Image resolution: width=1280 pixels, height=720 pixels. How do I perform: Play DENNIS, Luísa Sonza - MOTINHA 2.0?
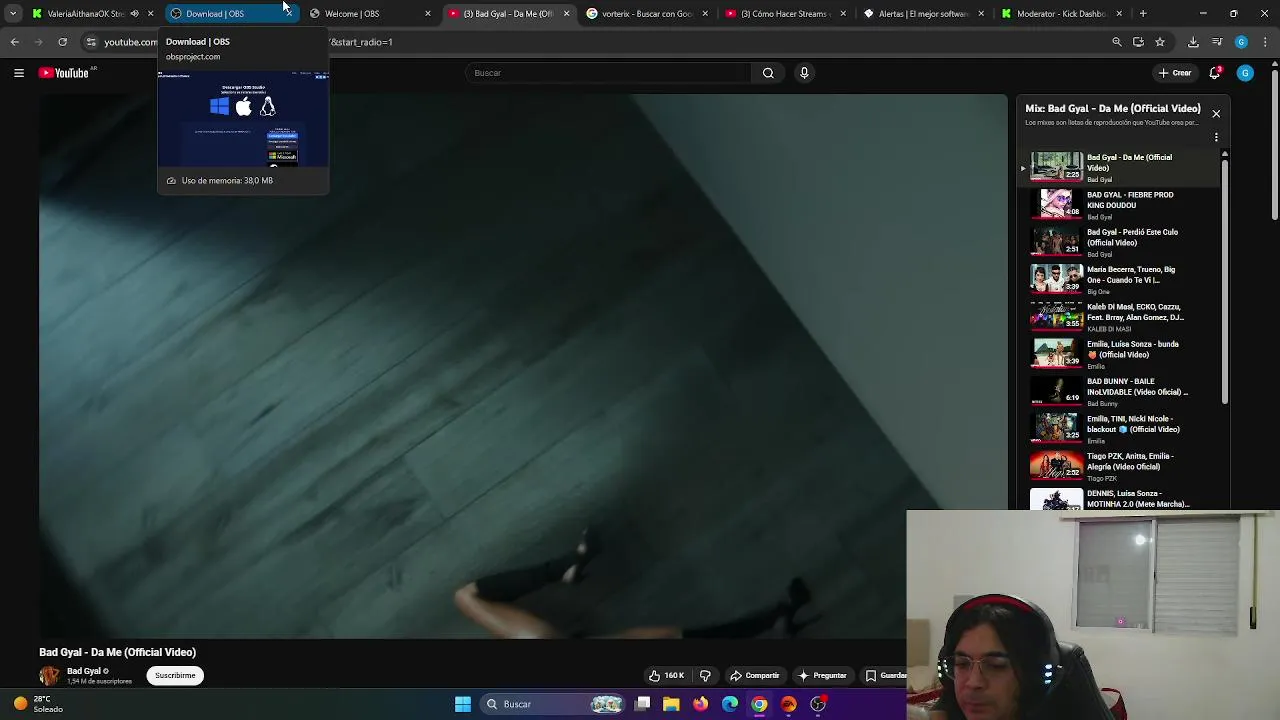[x=1120, y=498]
